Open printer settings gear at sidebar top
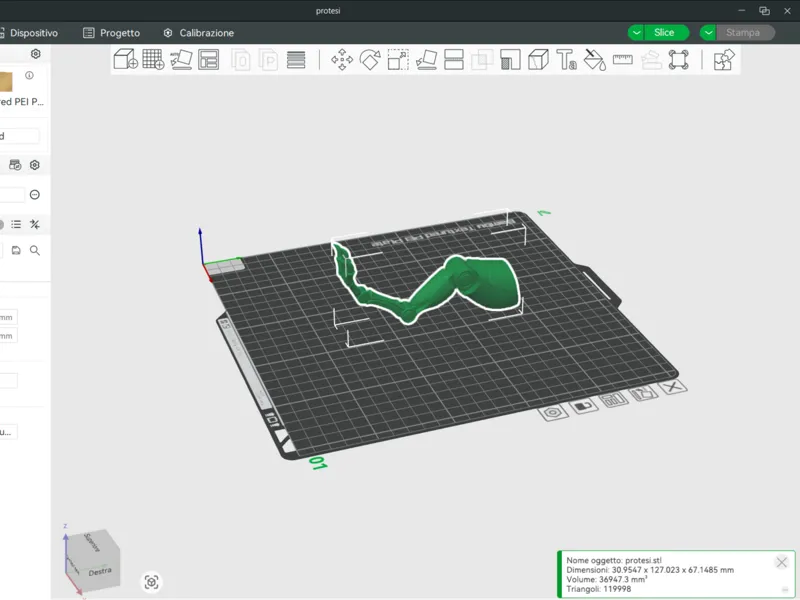Screen dimensions: 800x600 pyautogui.click(x=36, y=54)
